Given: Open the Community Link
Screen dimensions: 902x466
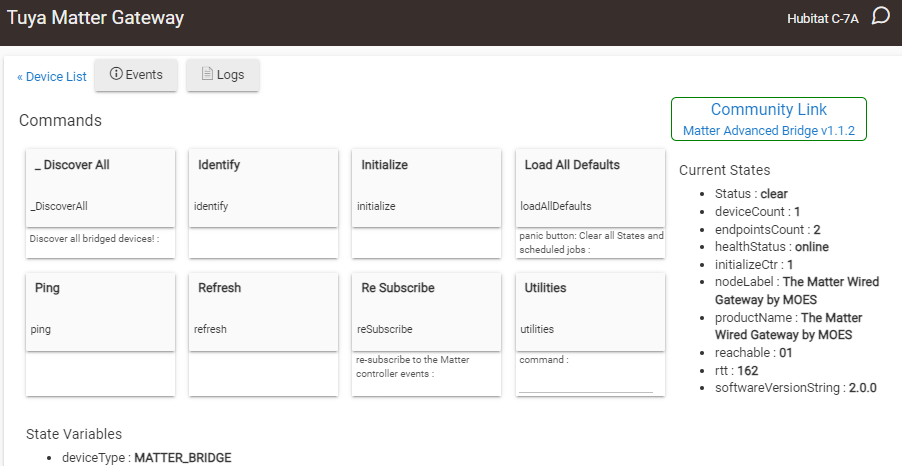Looking at the screenshot, I should (768, 110).
